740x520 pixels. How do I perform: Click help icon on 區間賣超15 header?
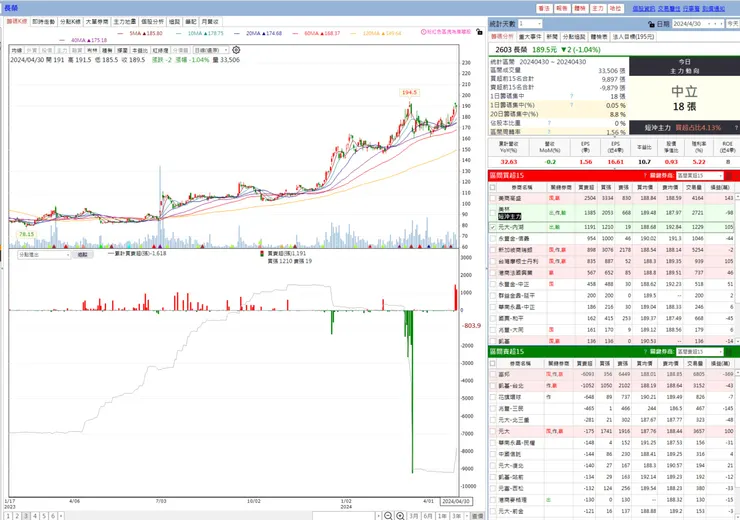point(645,352)
